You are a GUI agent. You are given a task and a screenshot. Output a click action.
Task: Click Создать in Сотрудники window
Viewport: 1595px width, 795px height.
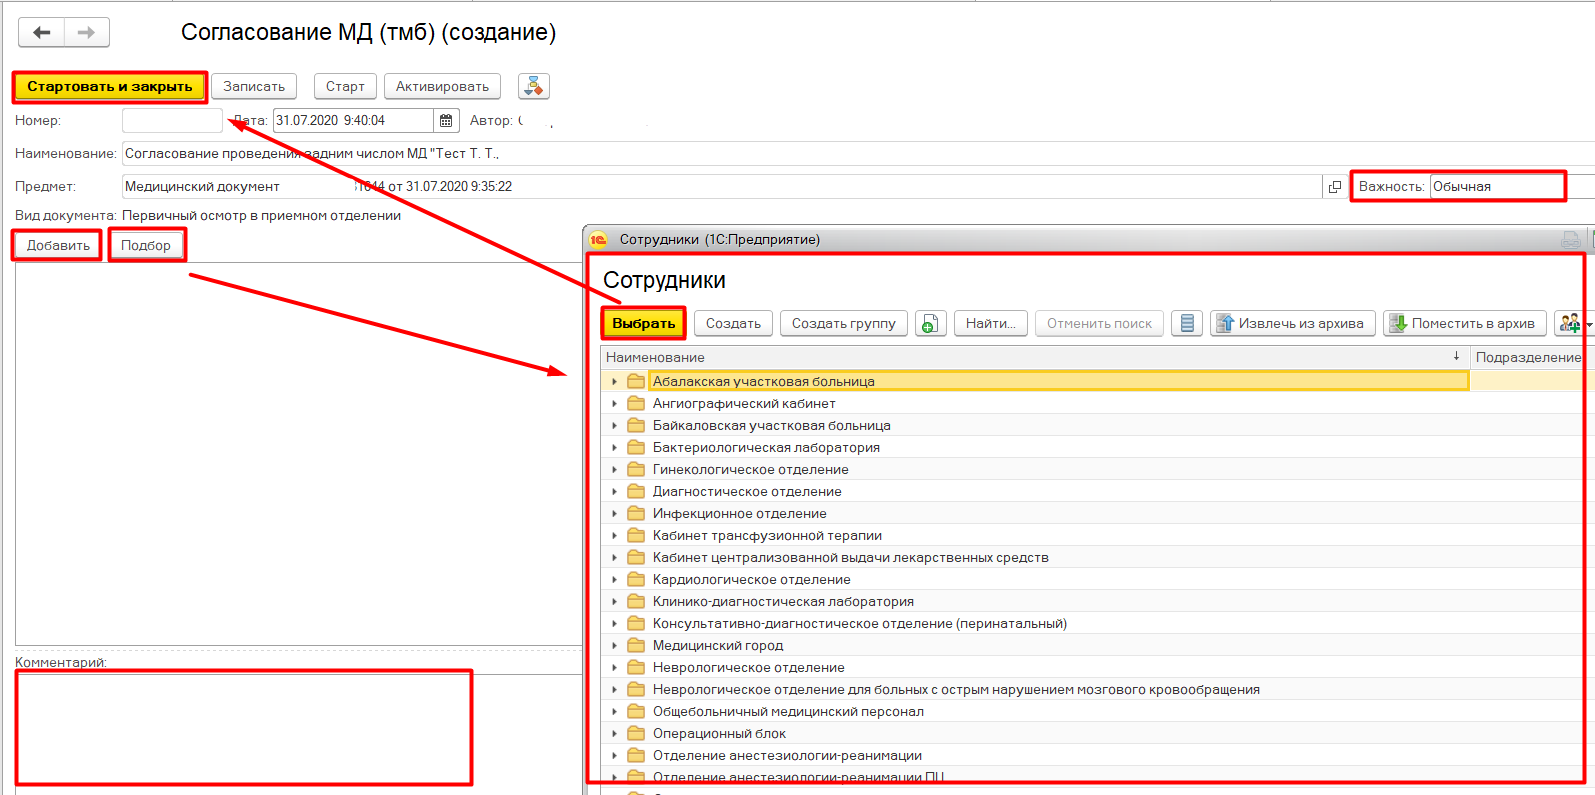[733, 323]
